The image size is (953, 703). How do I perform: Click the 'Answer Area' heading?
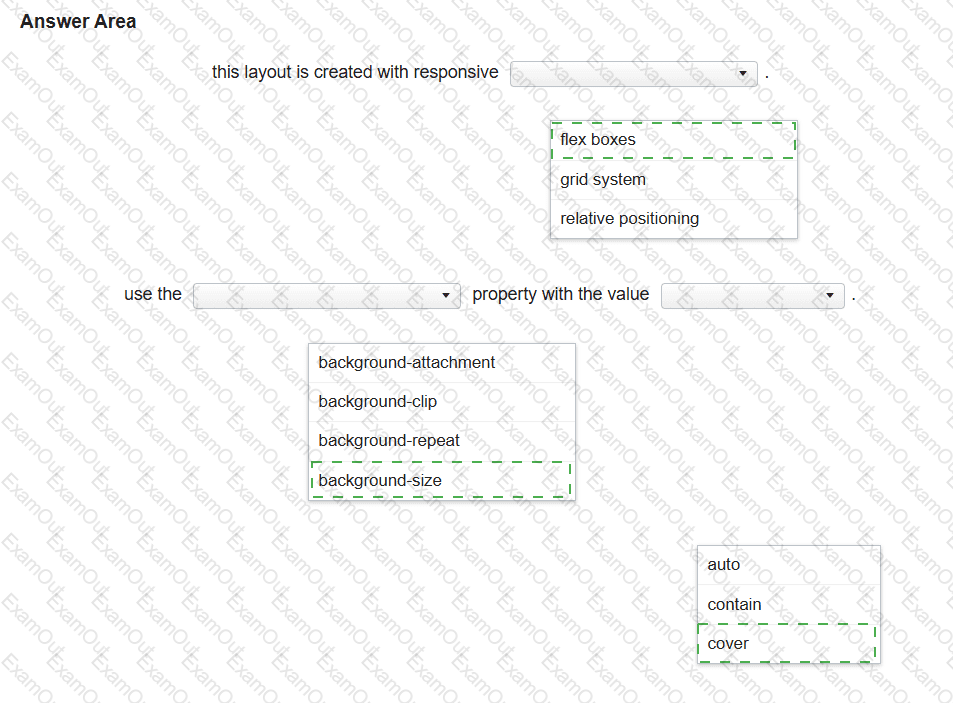(78, 21)
